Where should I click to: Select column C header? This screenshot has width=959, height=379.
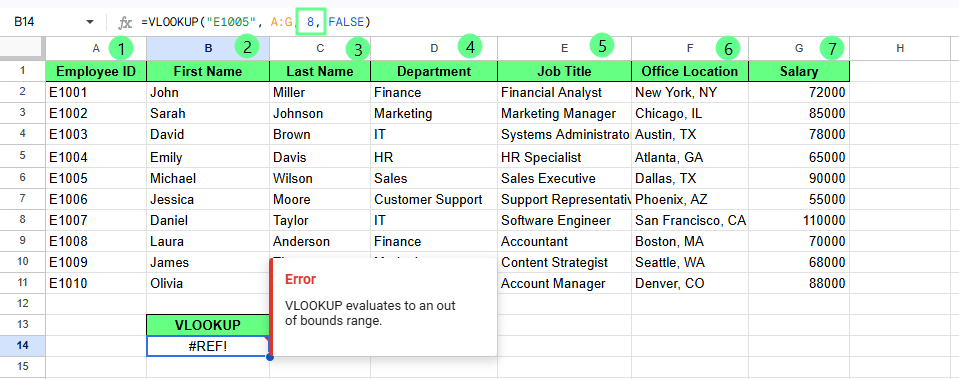tap(320, 48)
